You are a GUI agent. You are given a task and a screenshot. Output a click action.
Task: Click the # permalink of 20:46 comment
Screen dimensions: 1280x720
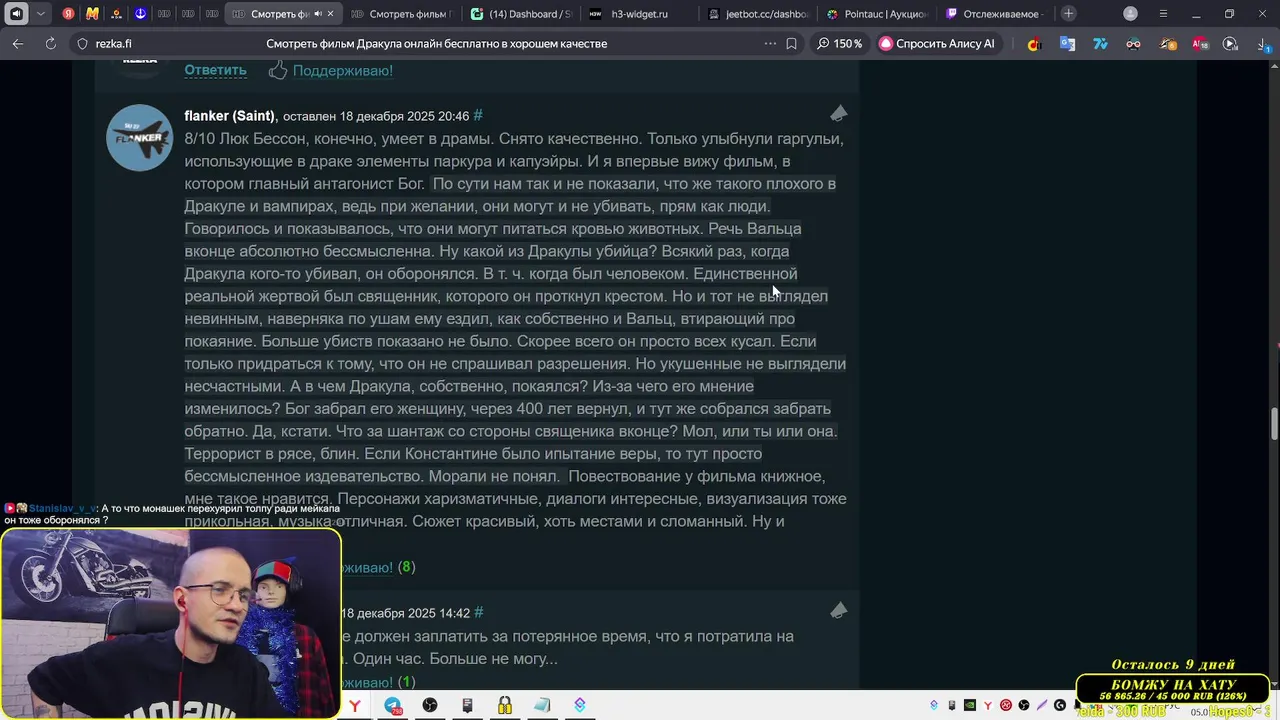(x=478, y=116)
